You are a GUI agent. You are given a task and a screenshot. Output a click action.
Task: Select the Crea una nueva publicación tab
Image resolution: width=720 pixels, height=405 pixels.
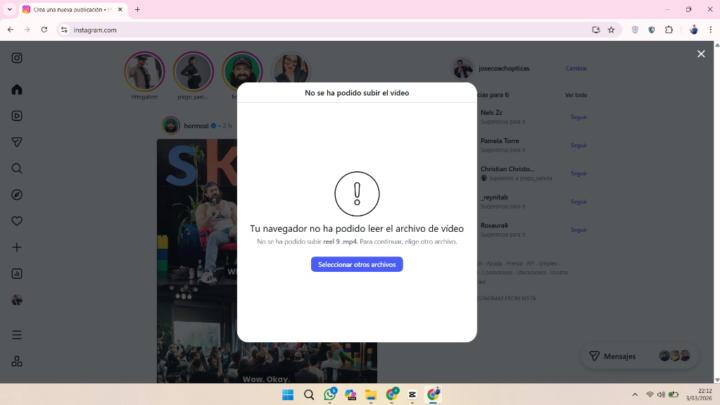tap(73, 10)
